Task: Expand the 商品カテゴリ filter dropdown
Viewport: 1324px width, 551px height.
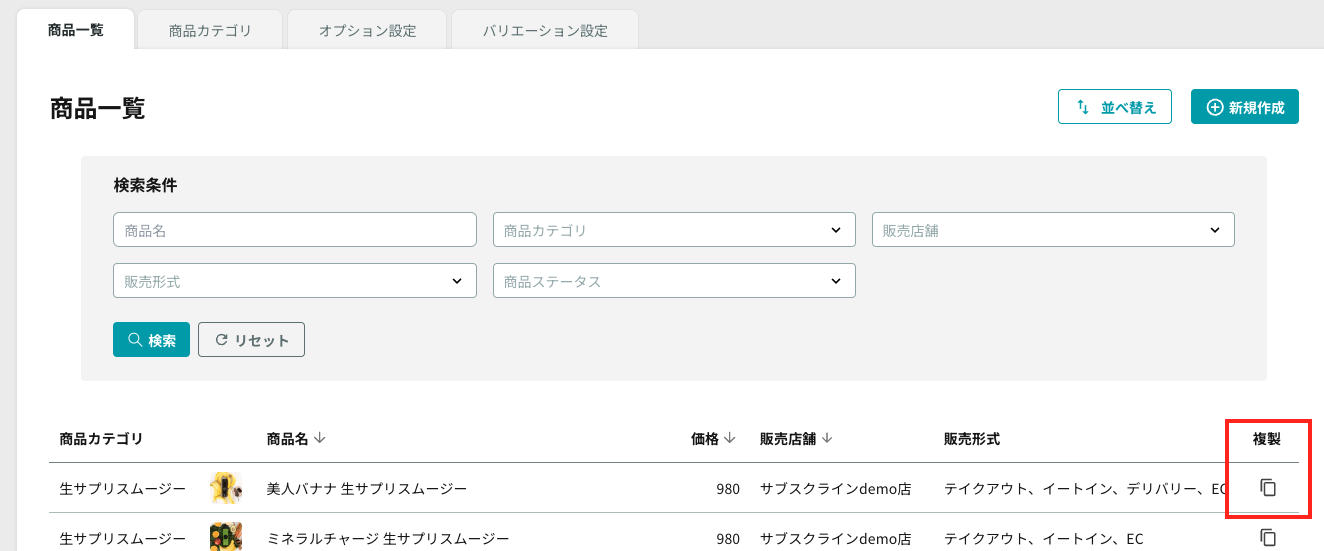Action: [674, 230]
